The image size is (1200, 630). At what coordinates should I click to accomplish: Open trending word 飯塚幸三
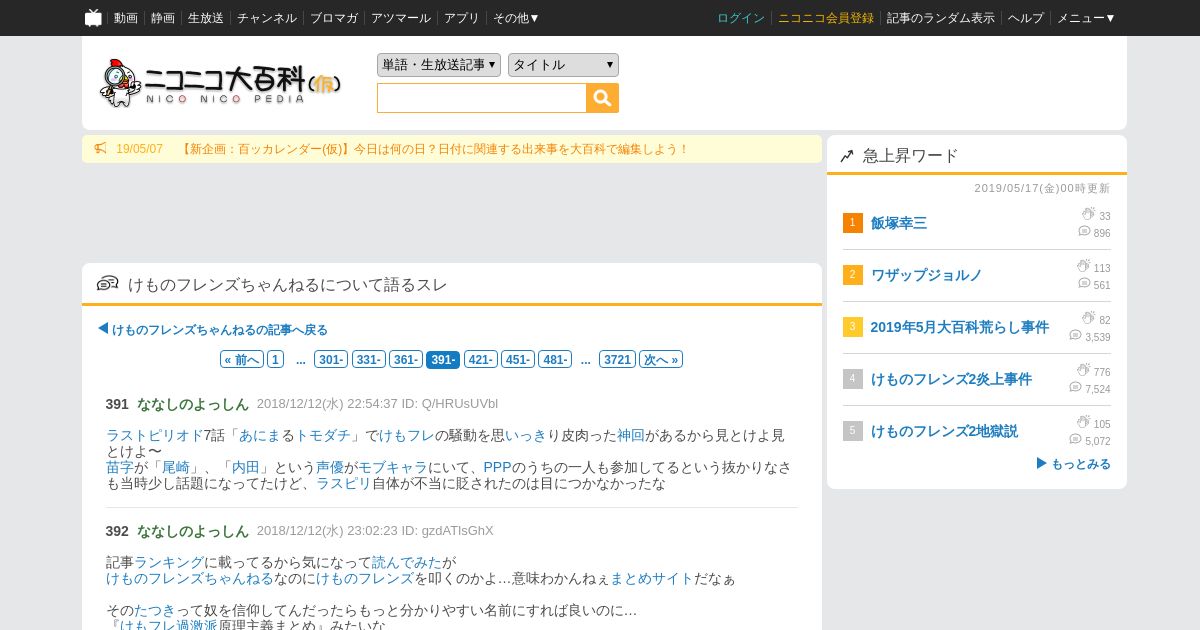coord(899,223)
